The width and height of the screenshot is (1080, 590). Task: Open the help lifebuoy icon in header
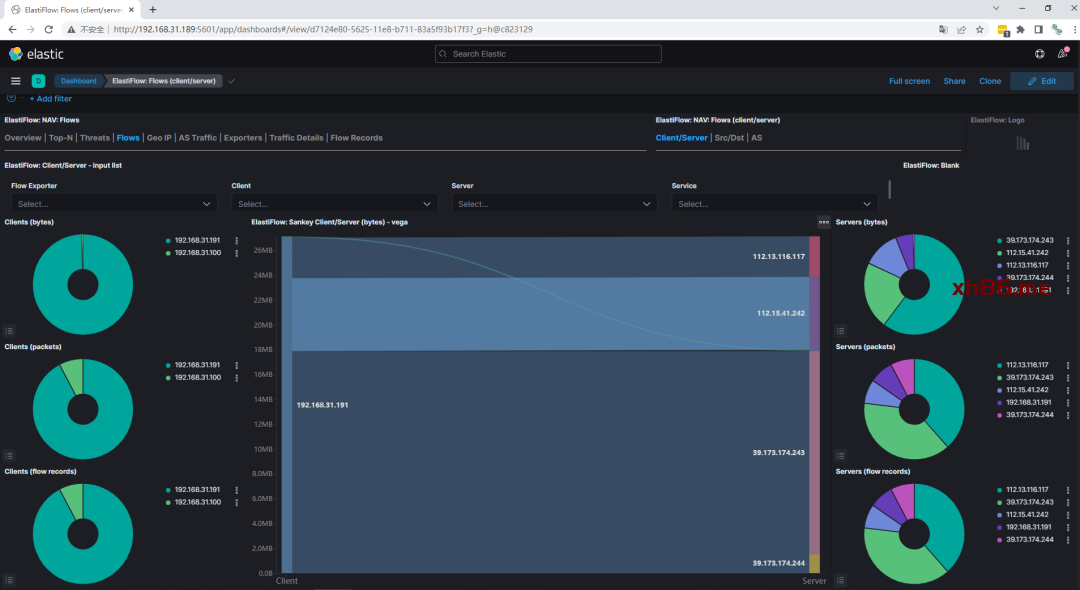1039,54
